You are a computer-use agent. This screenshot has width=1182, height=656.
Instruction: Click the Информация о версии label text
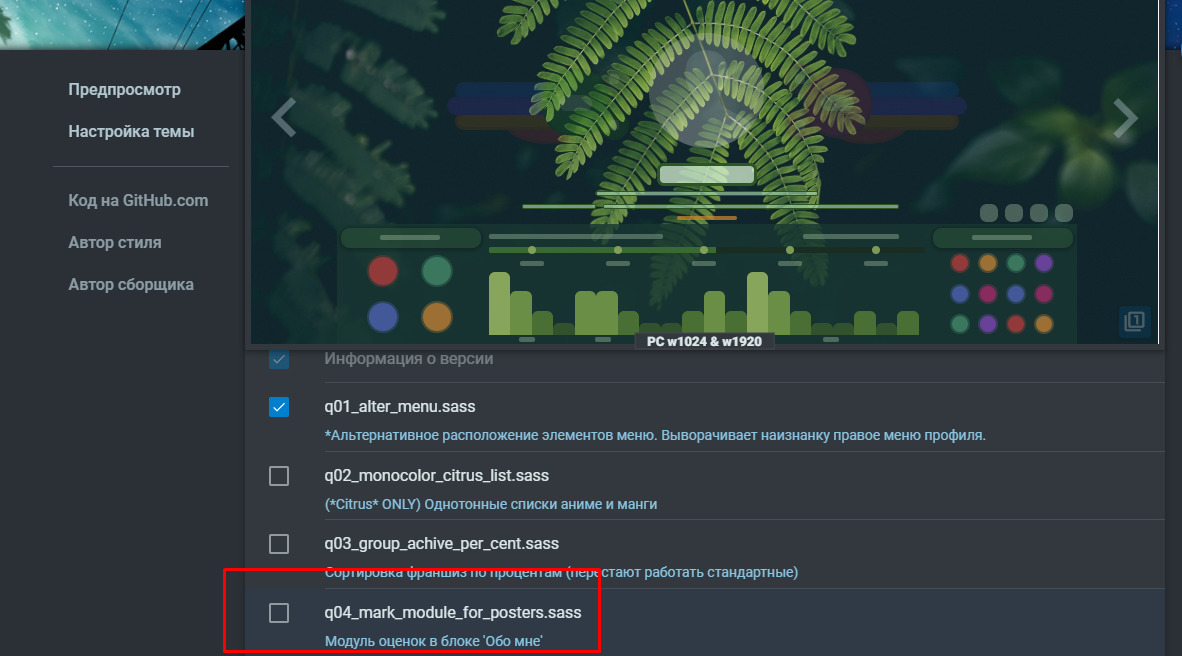(x=408, y=359)
